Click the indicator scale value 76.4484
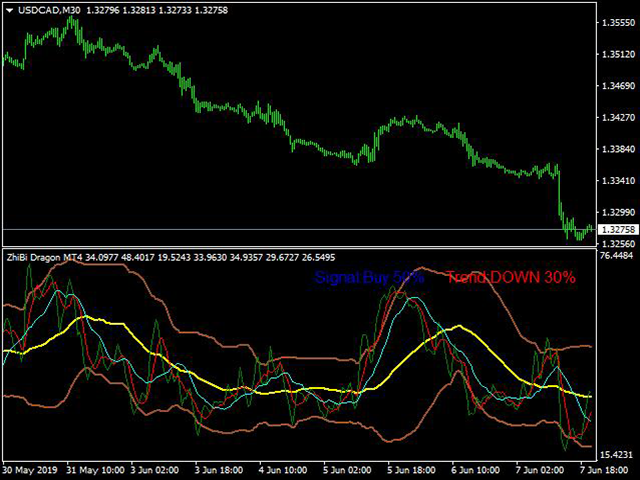Screen dimensions: 640x480 (616, 256)
